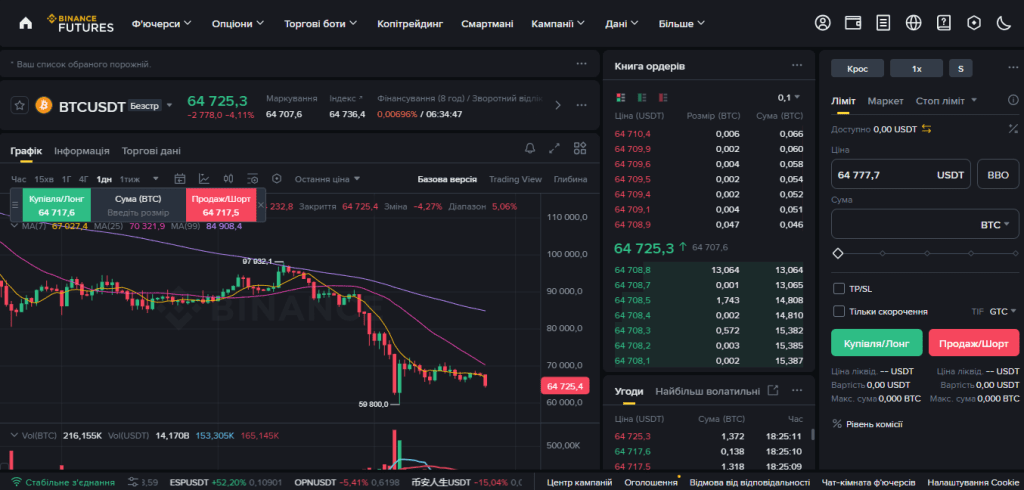Collapse the MA indicator legend chevron

click(x=14, y=226)
